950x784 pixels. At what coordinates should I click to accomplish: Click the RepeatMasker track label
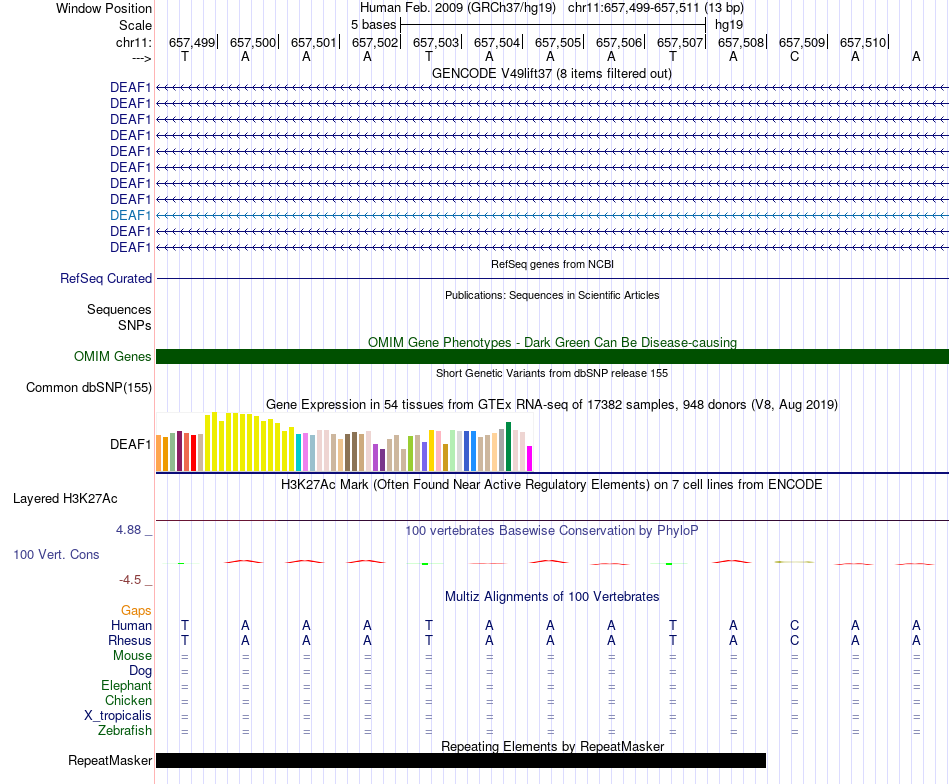tap(110, 760)
